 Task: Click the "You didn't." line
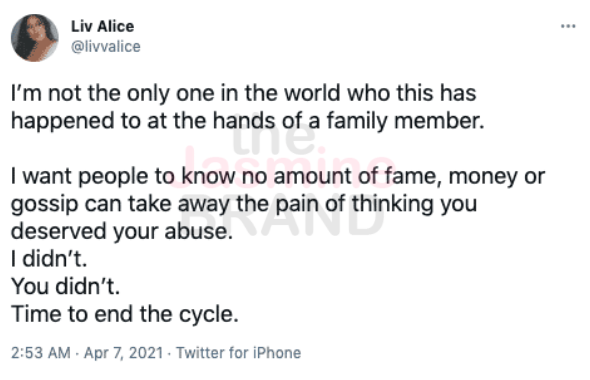click(65, 286)
